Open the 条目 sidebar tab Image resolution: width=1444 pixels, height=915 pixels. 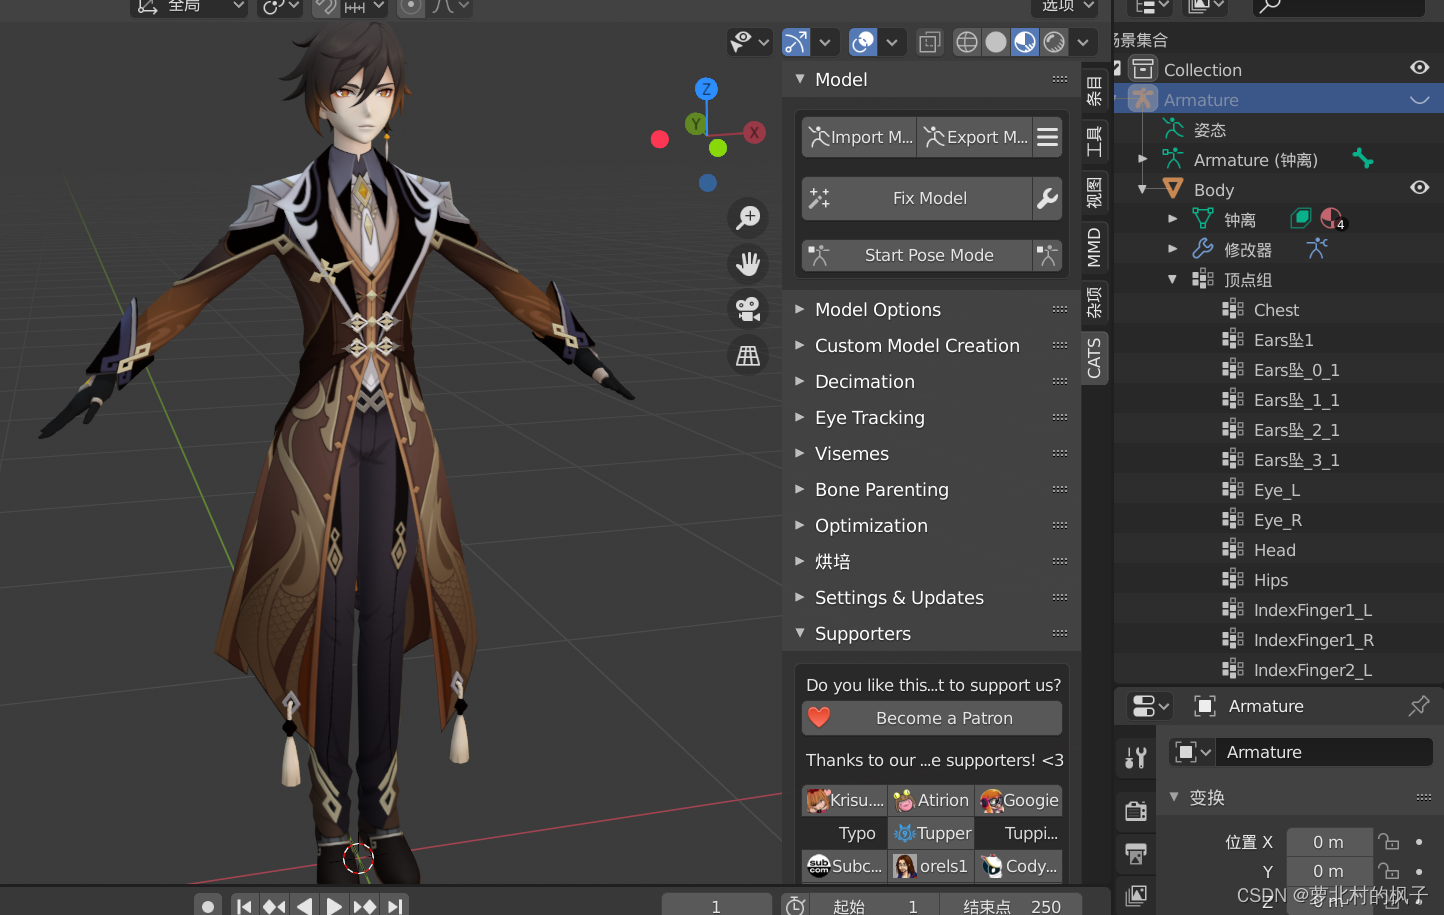coord(1094,90)
